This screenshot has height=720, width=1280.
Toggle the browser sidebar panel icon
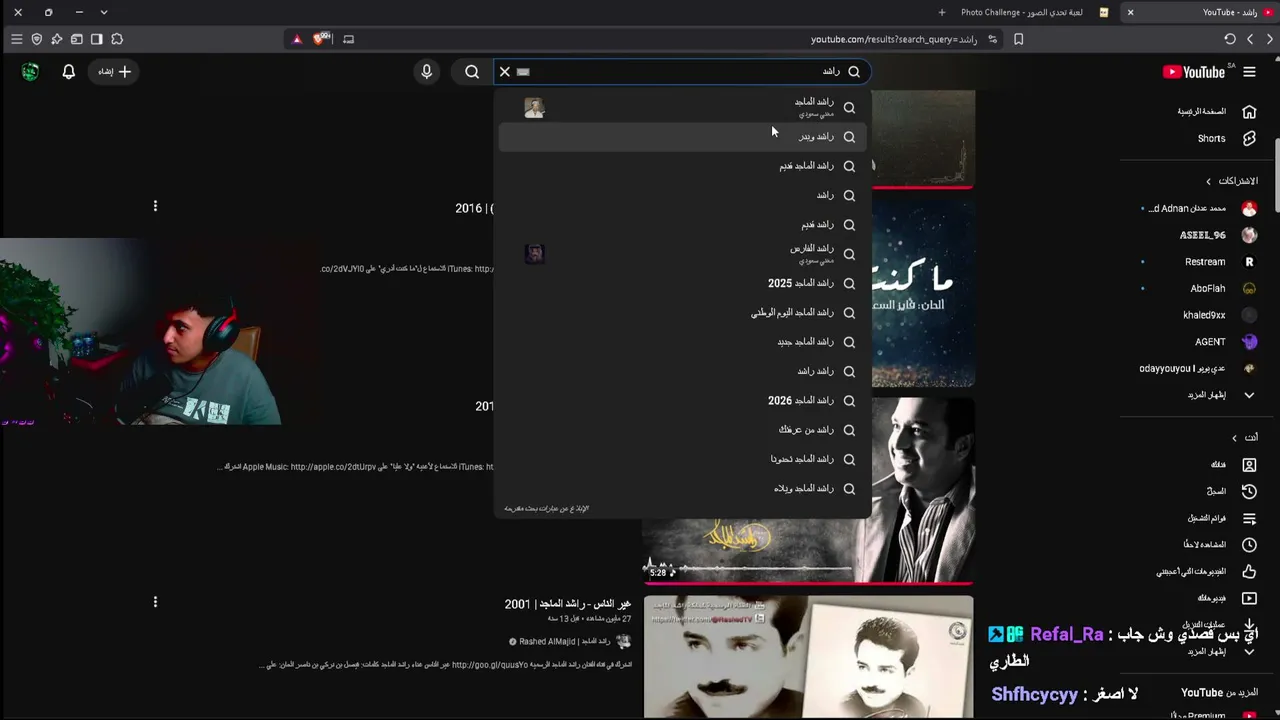[97, 39]
